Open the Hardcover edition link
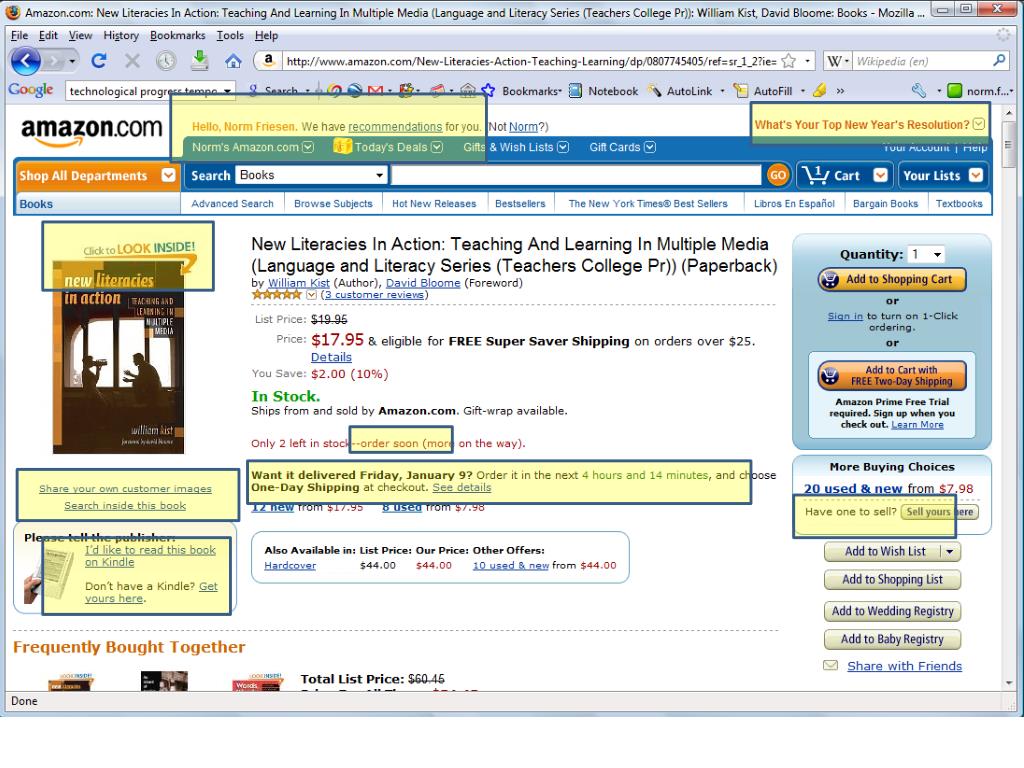Screen dimensions: 1024x768 point(290,566)
